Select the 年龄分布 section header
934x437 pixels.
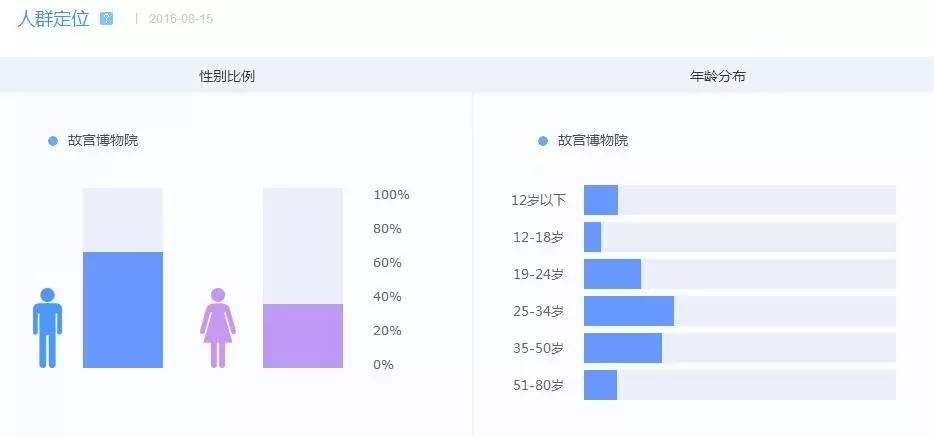tap(717, 76)
